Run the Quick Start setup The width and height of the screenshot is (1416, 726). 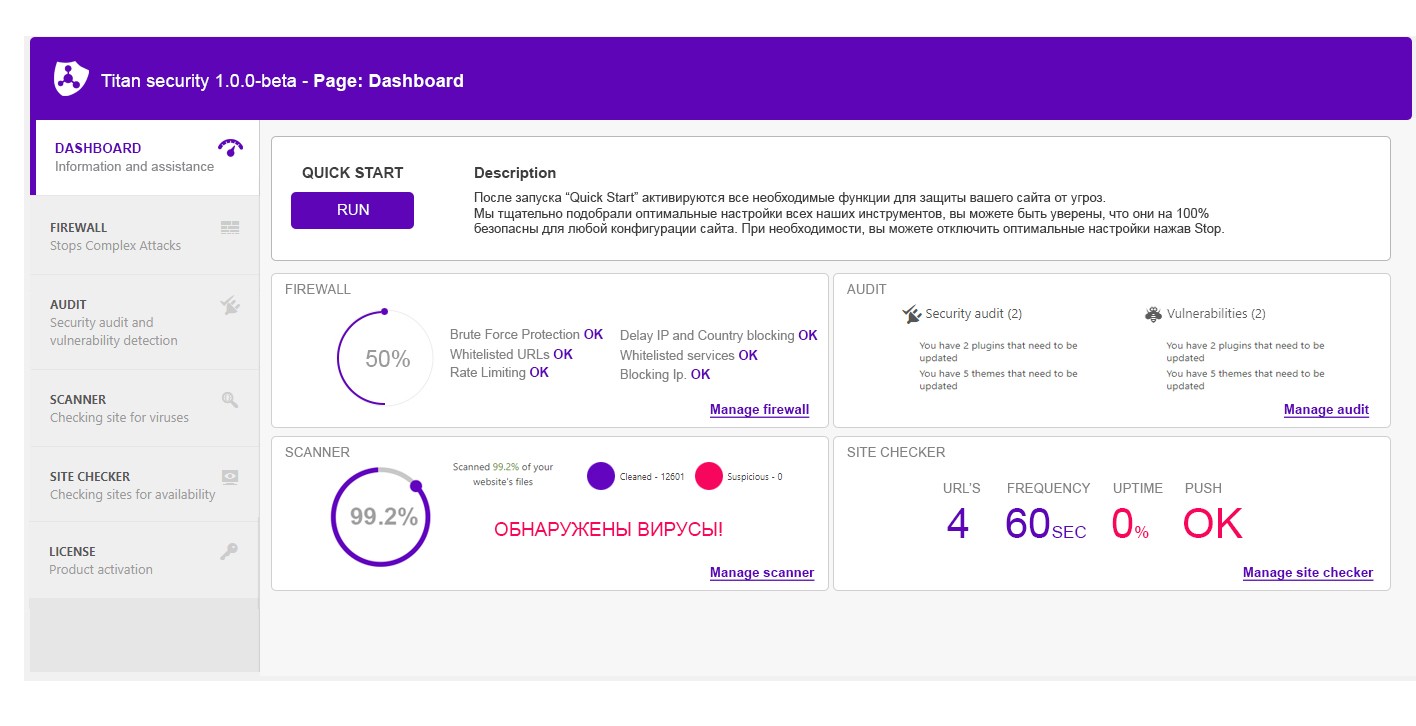click(x=352, y=210)
